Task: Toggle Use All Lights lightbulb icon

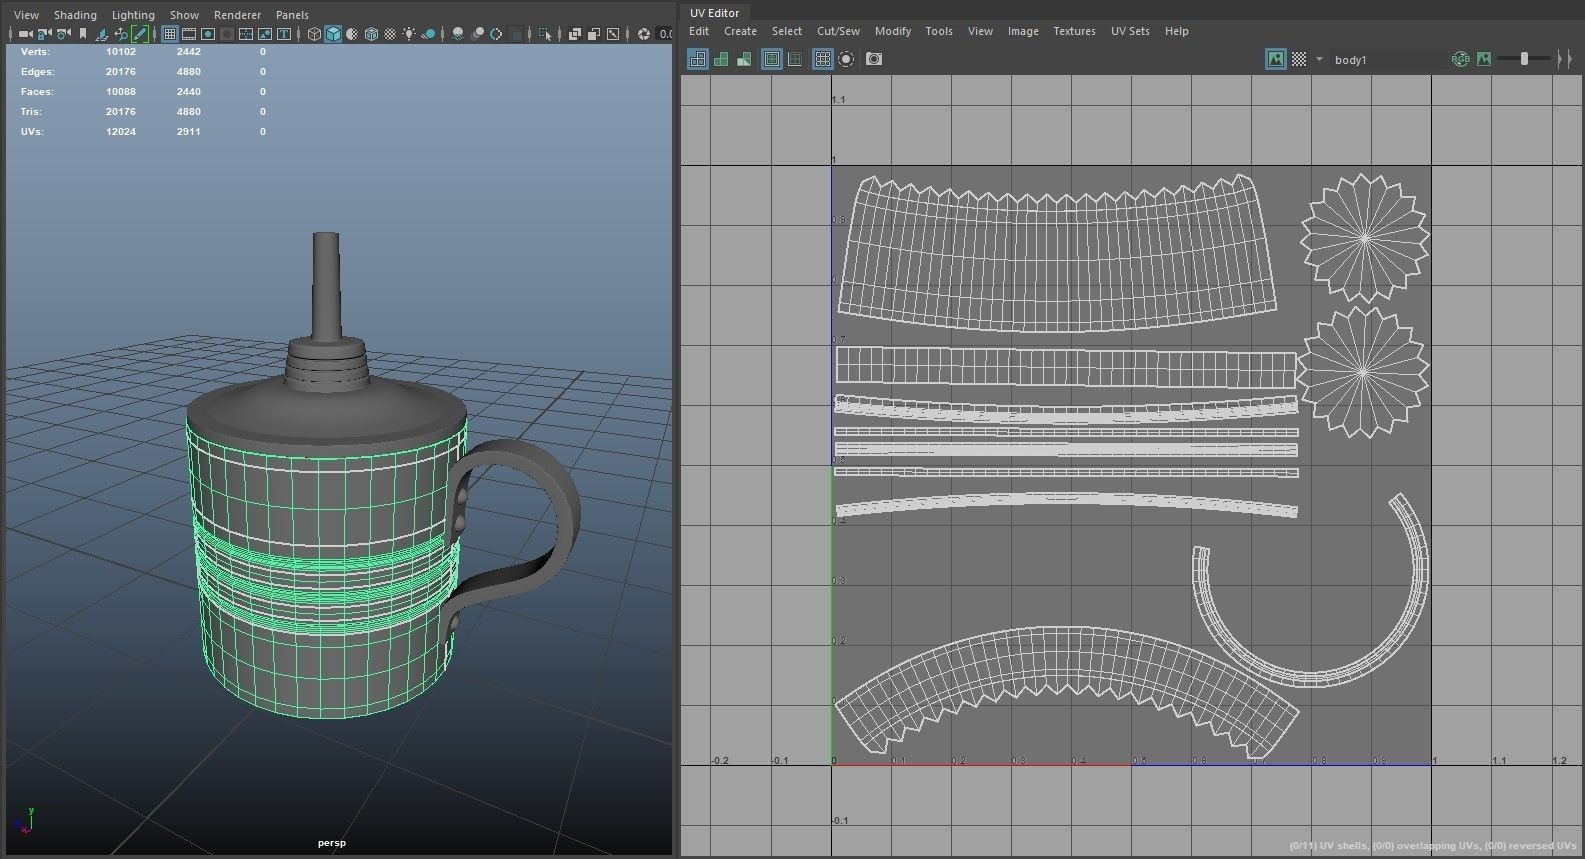Action: pos(409,34)
